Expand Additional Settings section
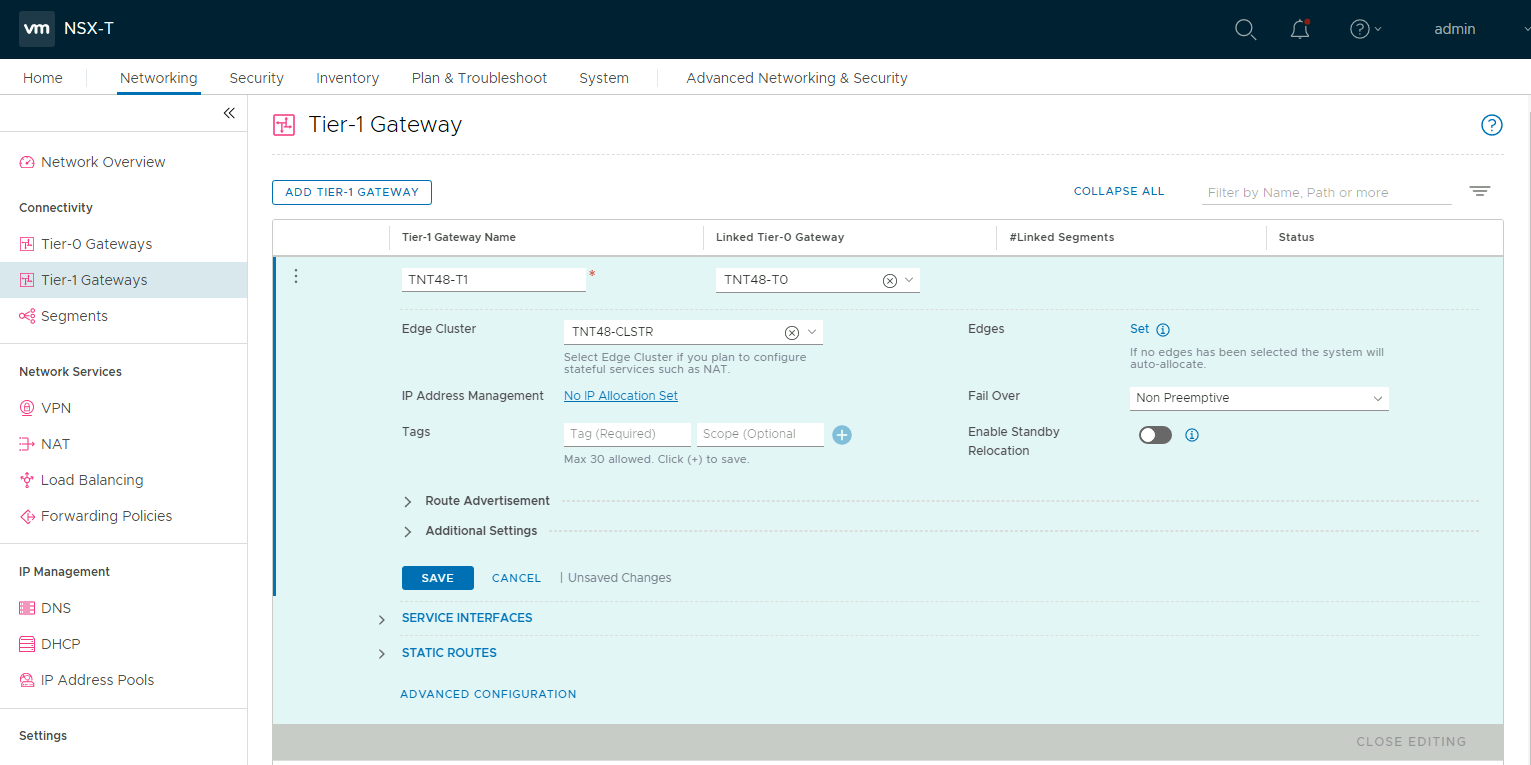Viewport: 1531px width, 765px height. [x=408, y=531]
